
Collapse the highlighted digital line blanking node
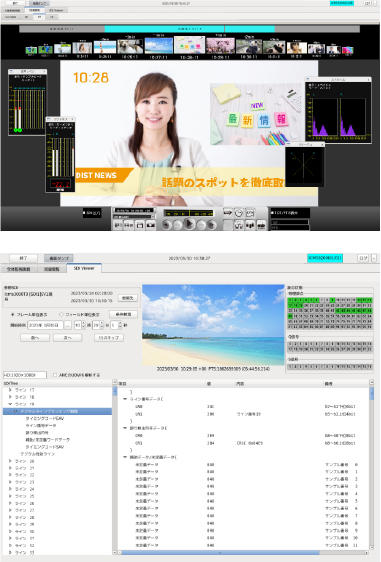tap(15, 411)
